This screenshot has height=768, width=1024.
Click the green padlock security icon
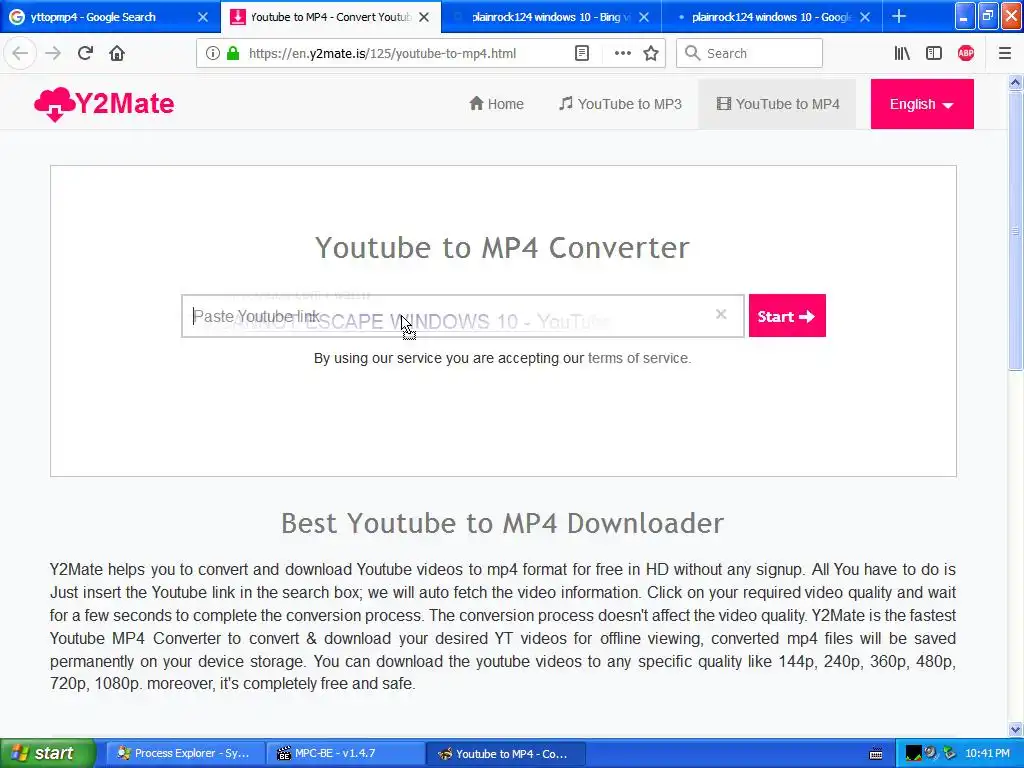pyautogui.click(x=233, y=53)
